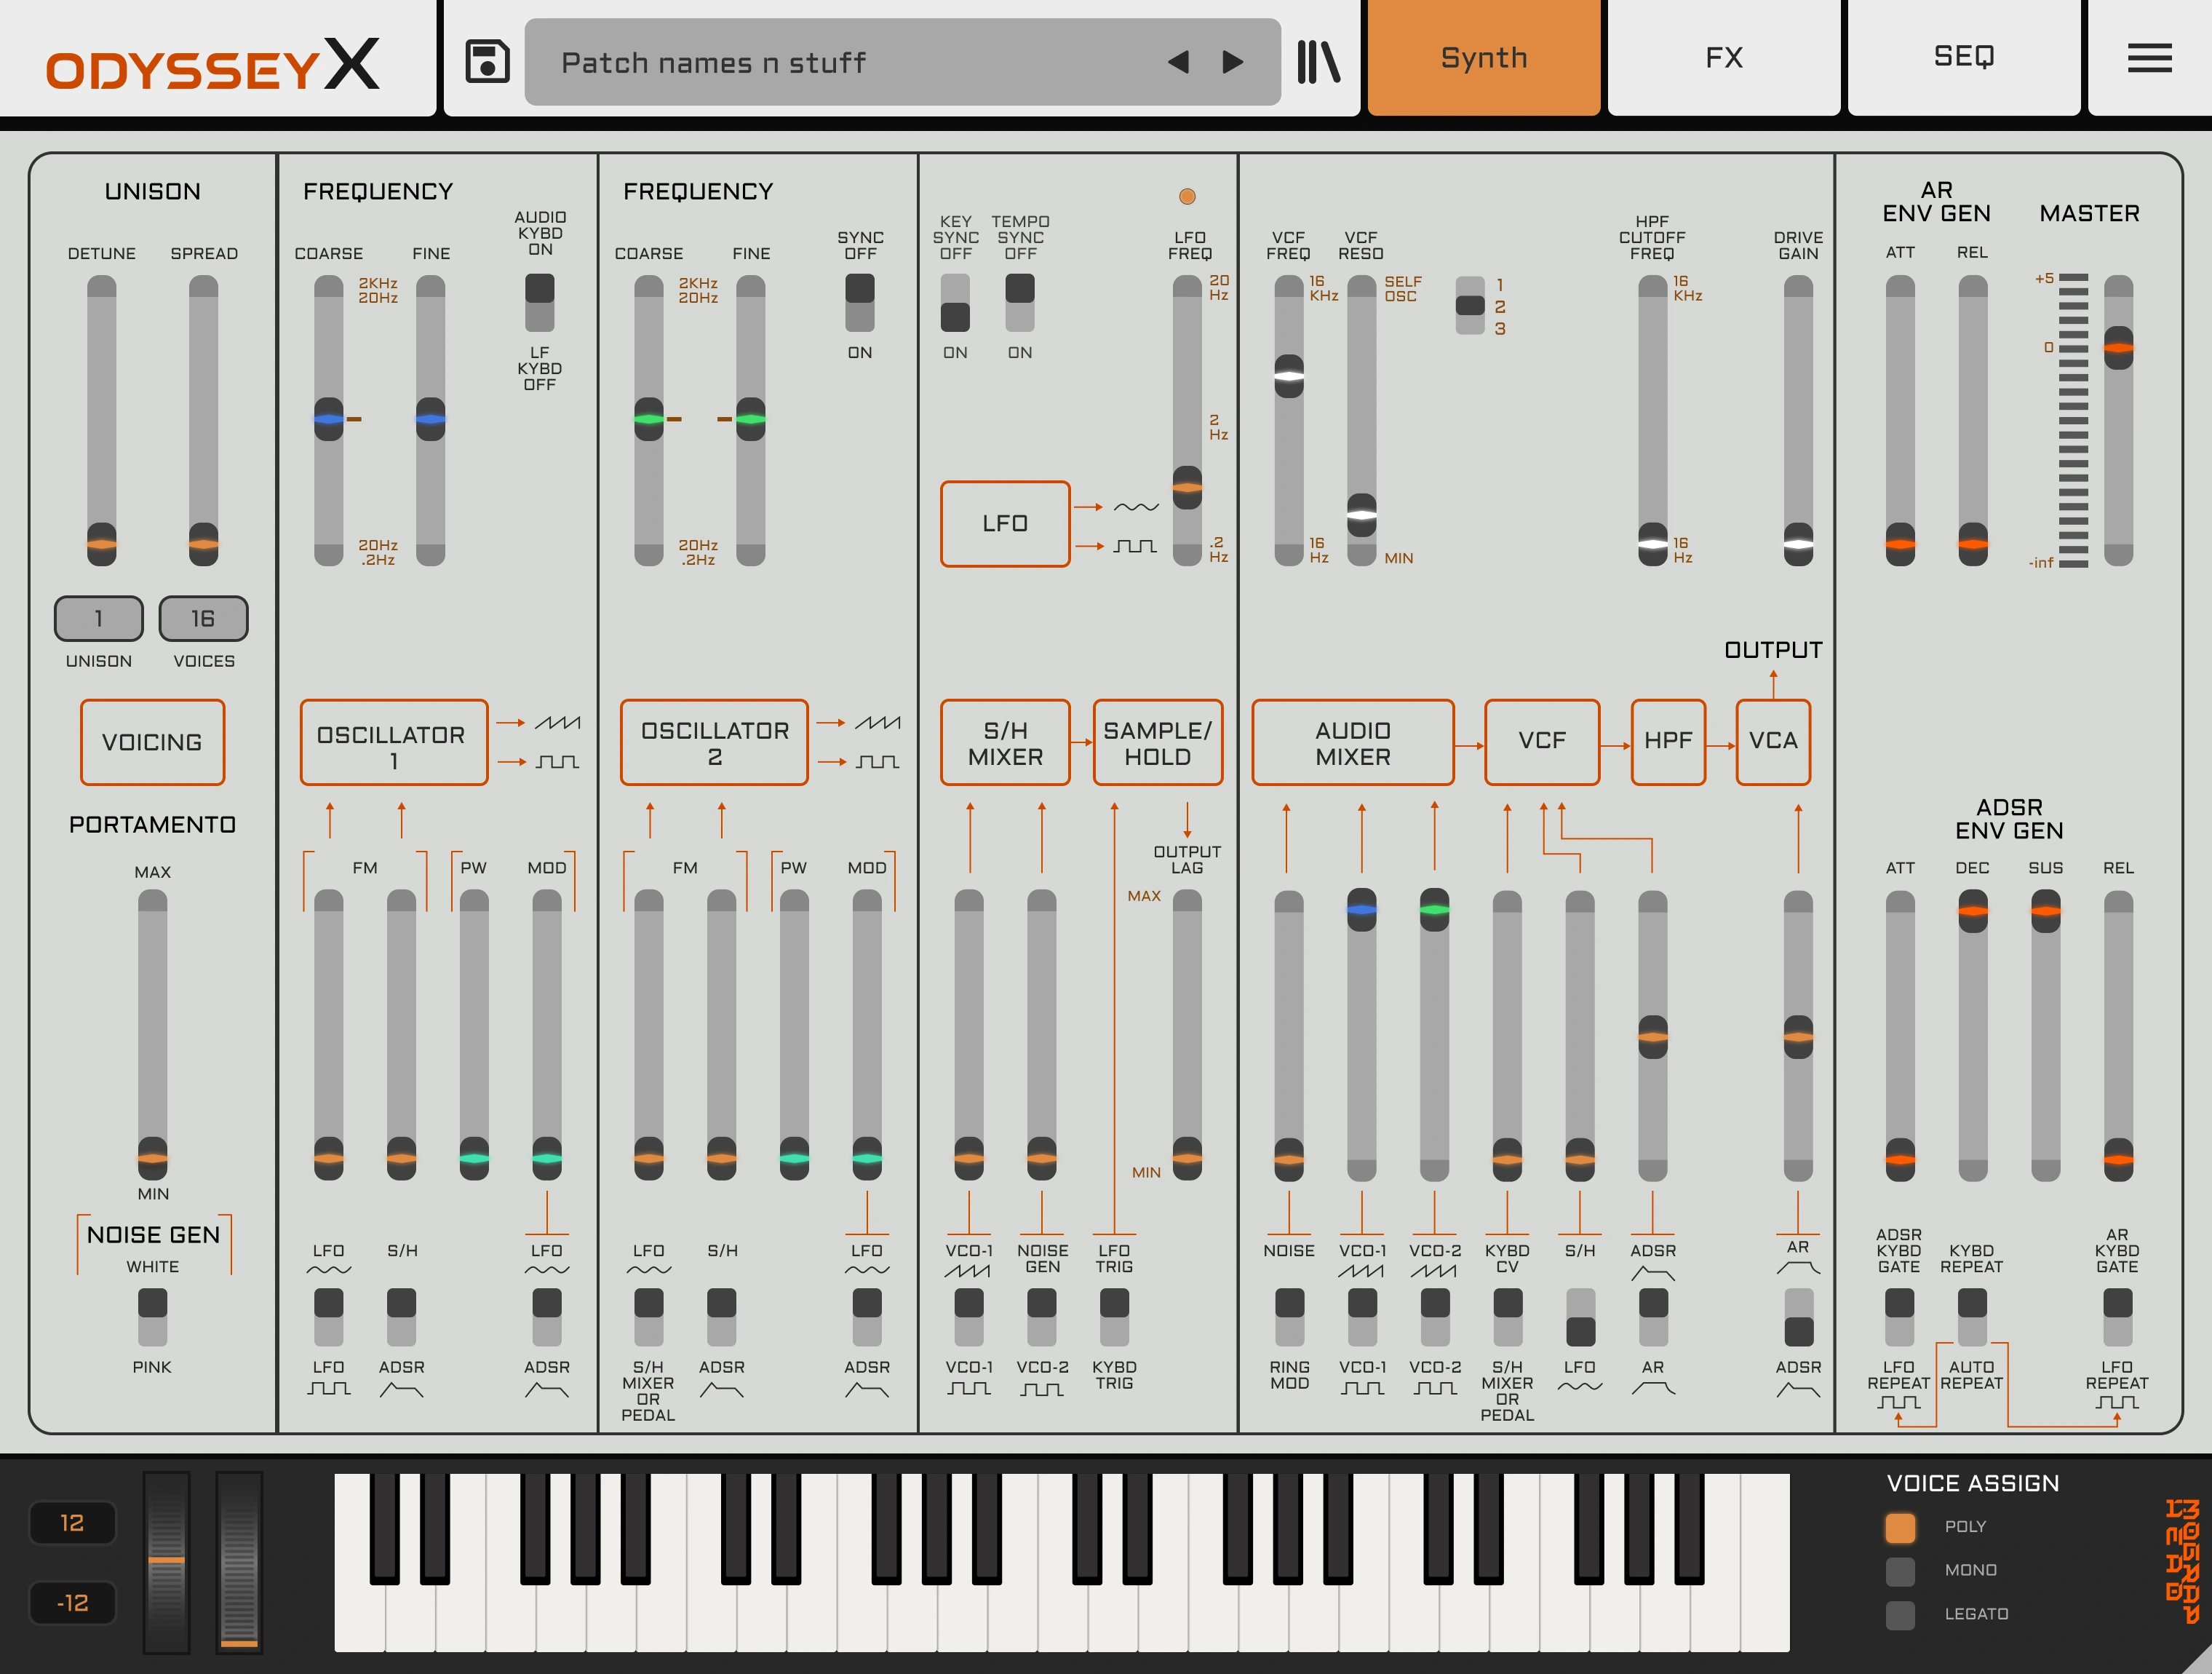This screenshot has width=2212, height=1674.
Task: Click the S/H MIXER block
Action: (1005, 742)
